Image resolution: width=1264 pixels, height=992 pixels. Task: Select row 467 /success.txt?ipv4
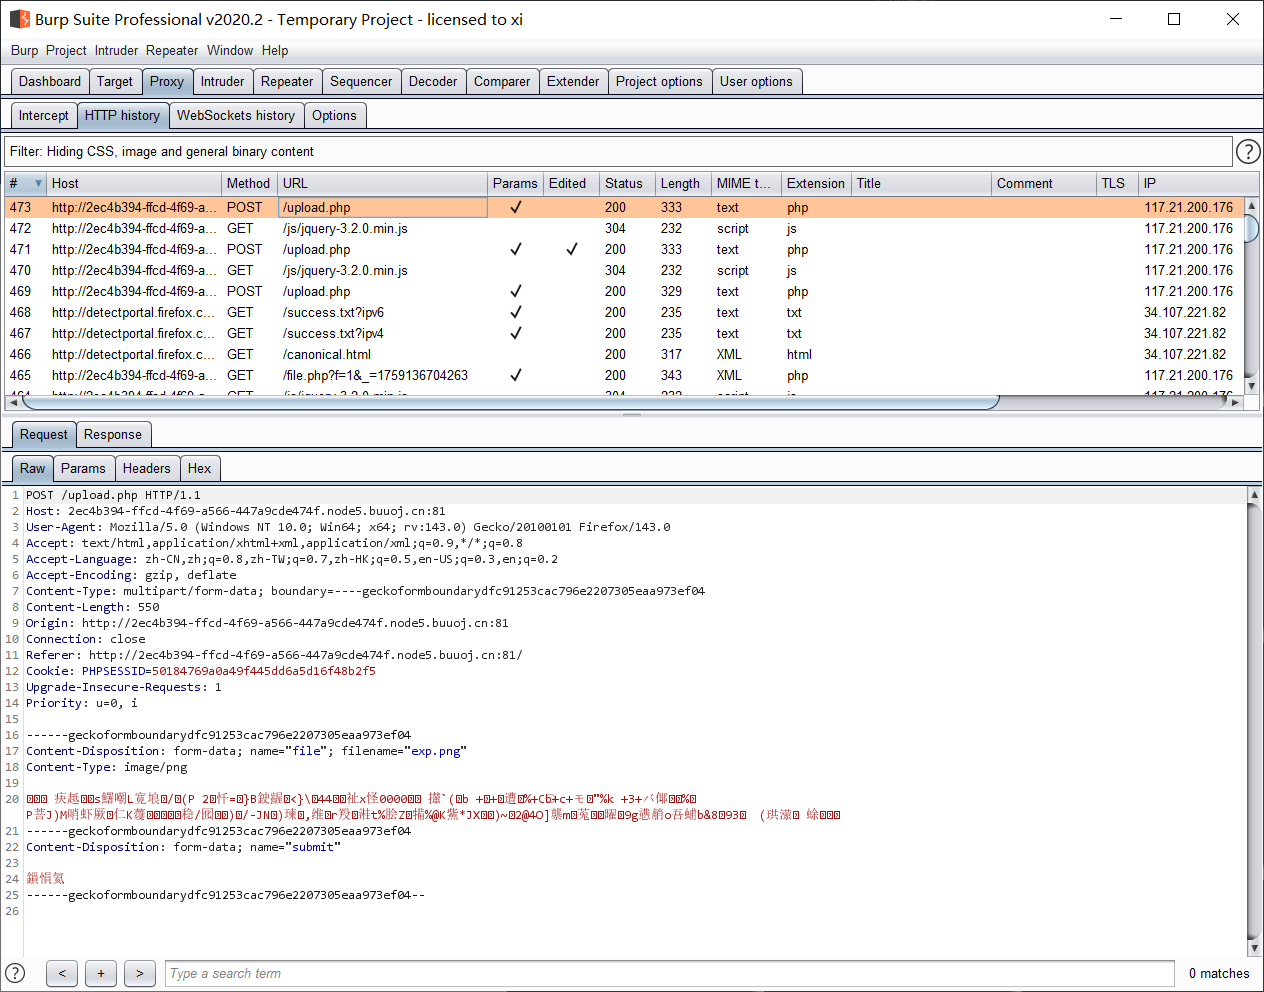624,334
